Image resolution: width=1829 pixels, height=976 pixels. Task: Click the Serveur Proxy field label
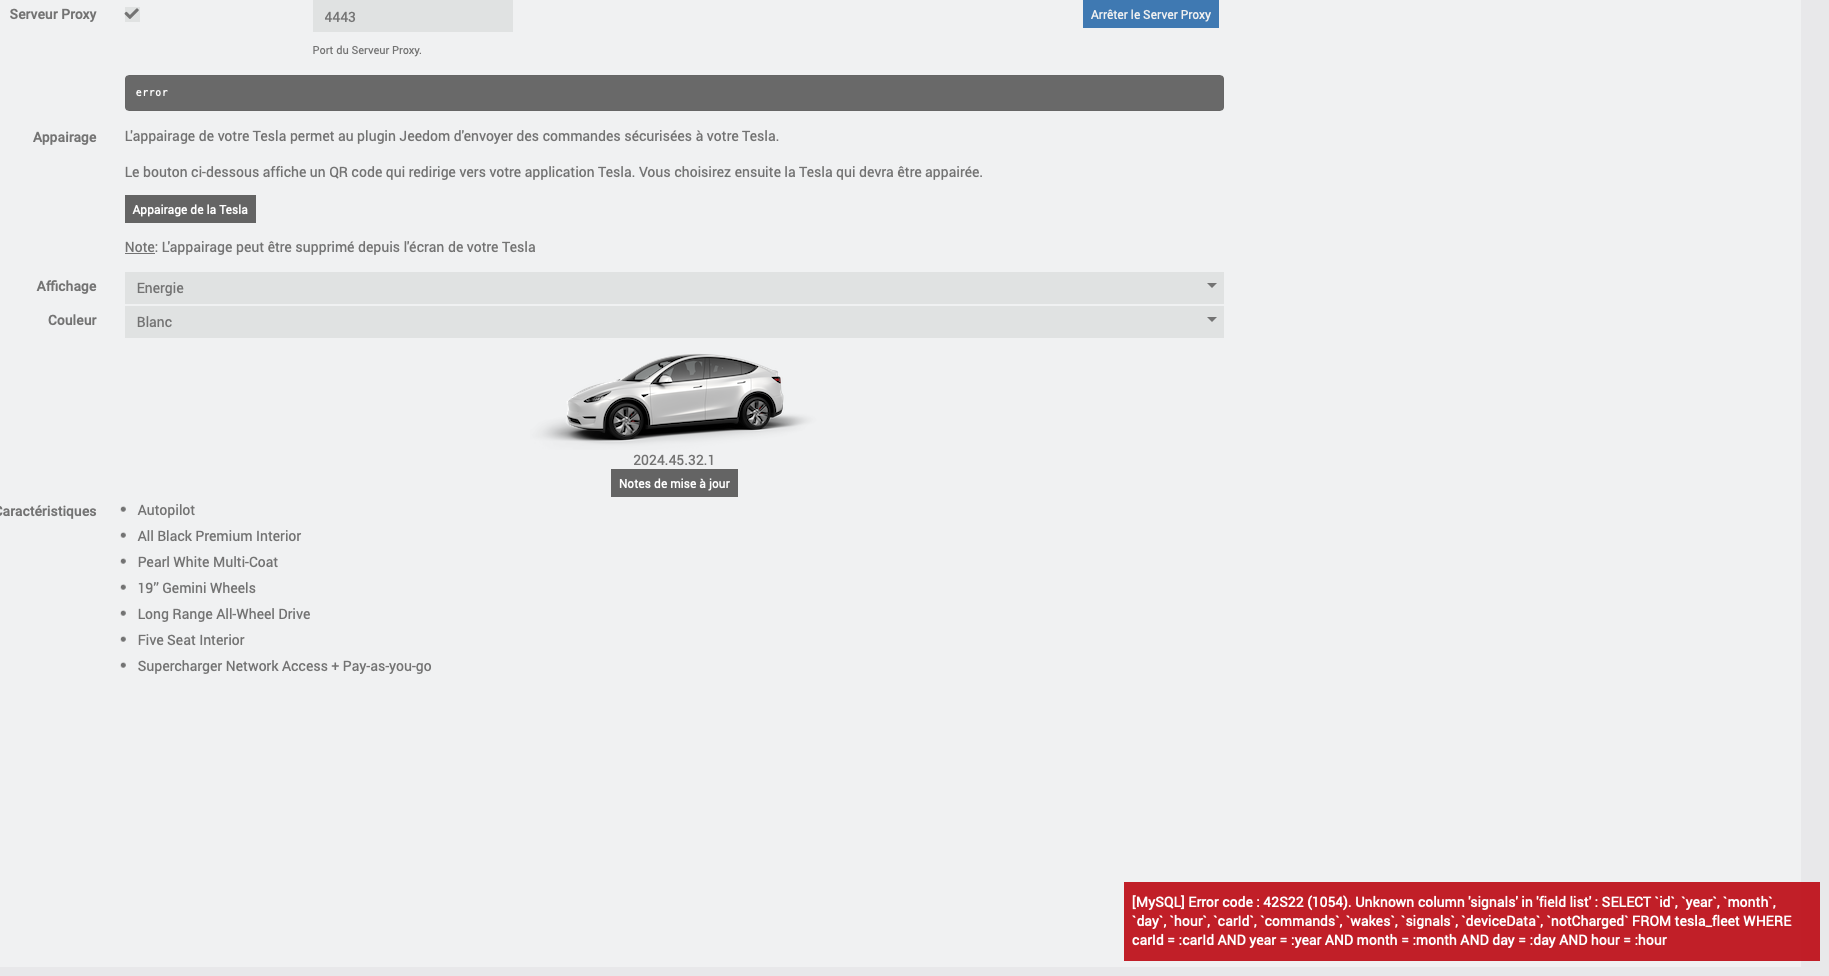coord(53,14)
